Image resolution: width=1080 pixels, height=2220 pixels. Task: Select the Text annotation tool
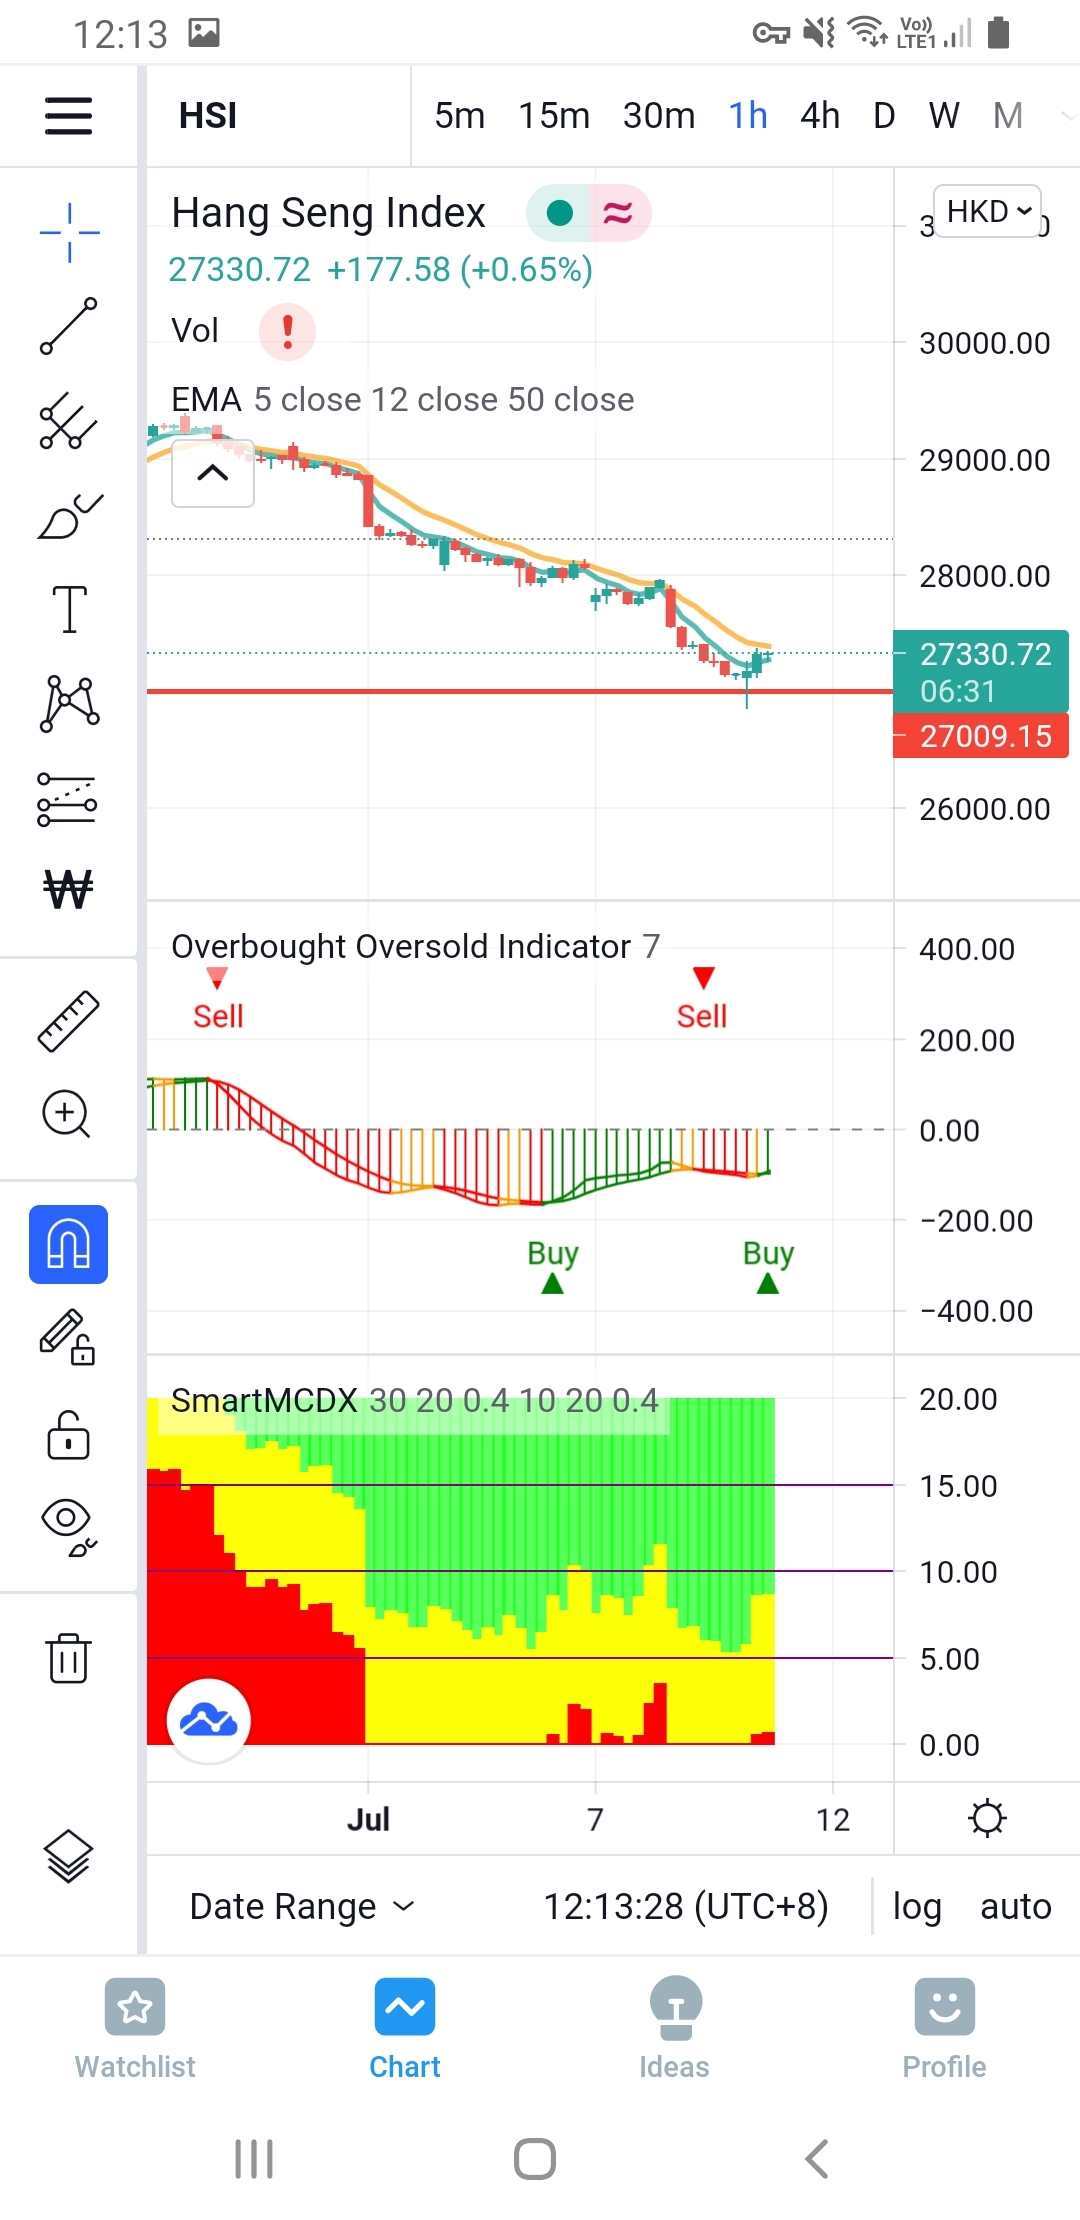pos(69,609)
